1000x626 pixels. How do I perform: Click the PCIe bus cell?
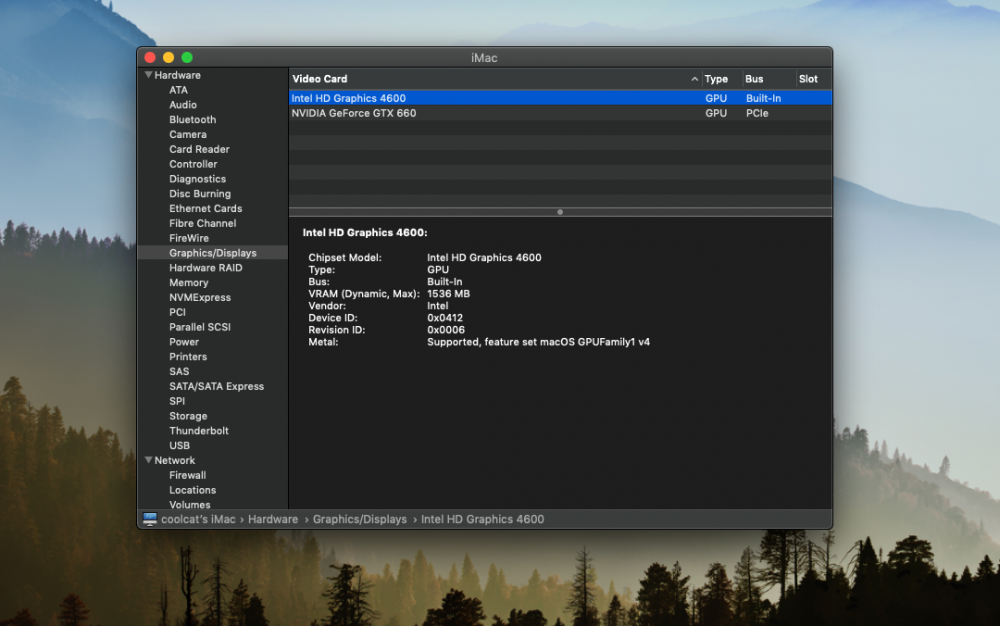(x=757, y=113)
